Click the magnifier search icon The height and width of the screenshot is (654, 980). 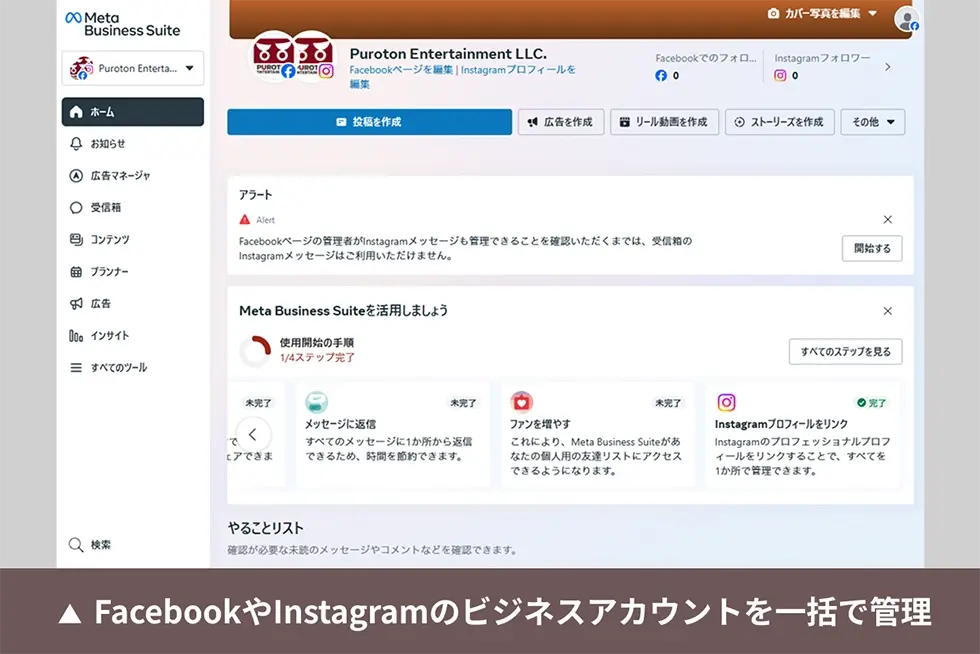coord(76,545)
